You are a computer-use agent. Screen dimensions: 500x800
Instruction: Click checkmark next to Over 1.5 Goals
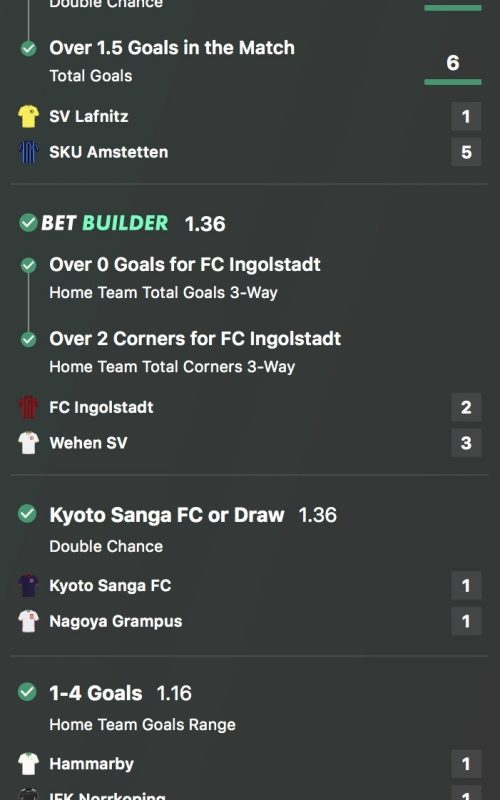29,48
